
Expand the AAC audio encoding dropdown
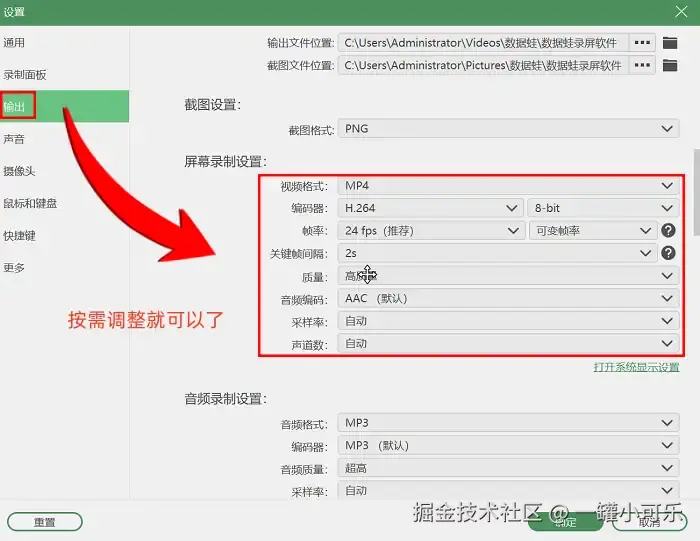click(x=508, y=298)
